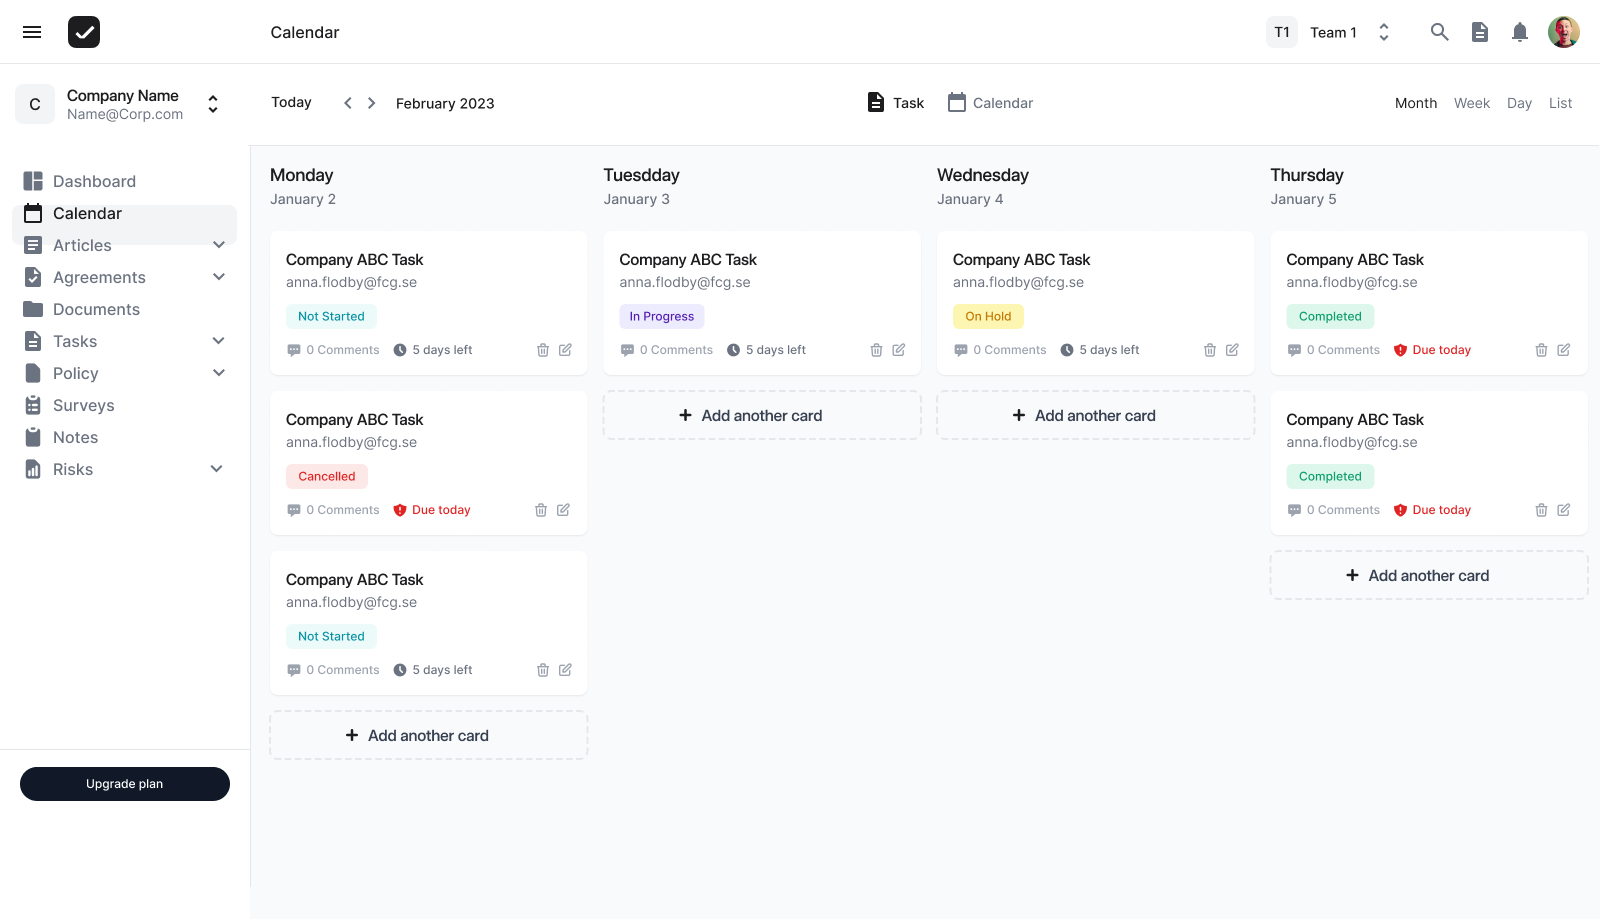Click the profile avatar picture
The height and width of the screenshot is (919, 1600).
coord(1564,31)
